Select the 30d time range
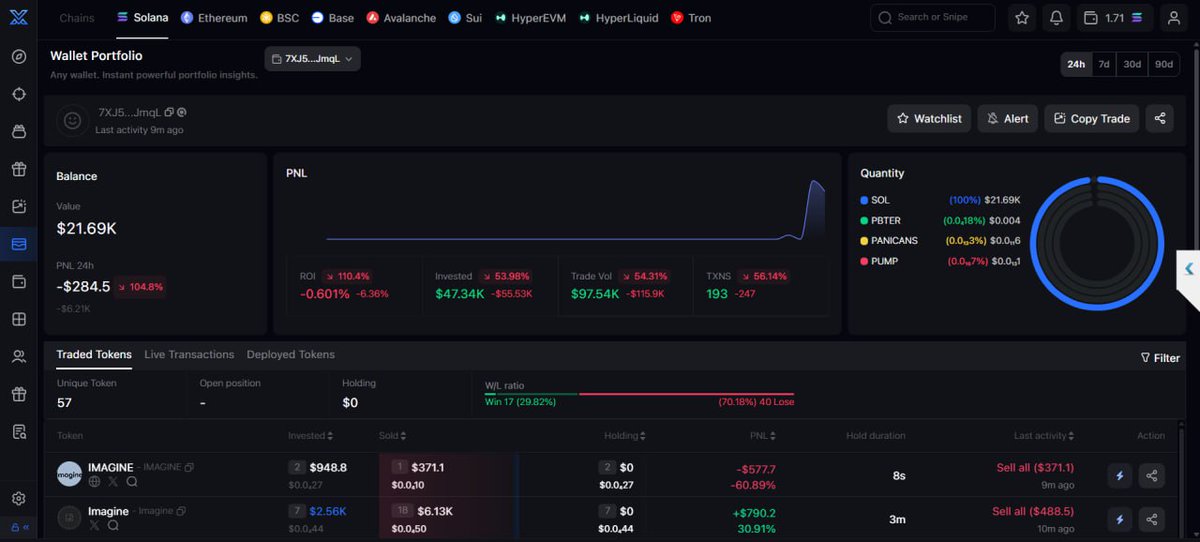Viewport: 1200px width, 542px height. coord(1132,64)
